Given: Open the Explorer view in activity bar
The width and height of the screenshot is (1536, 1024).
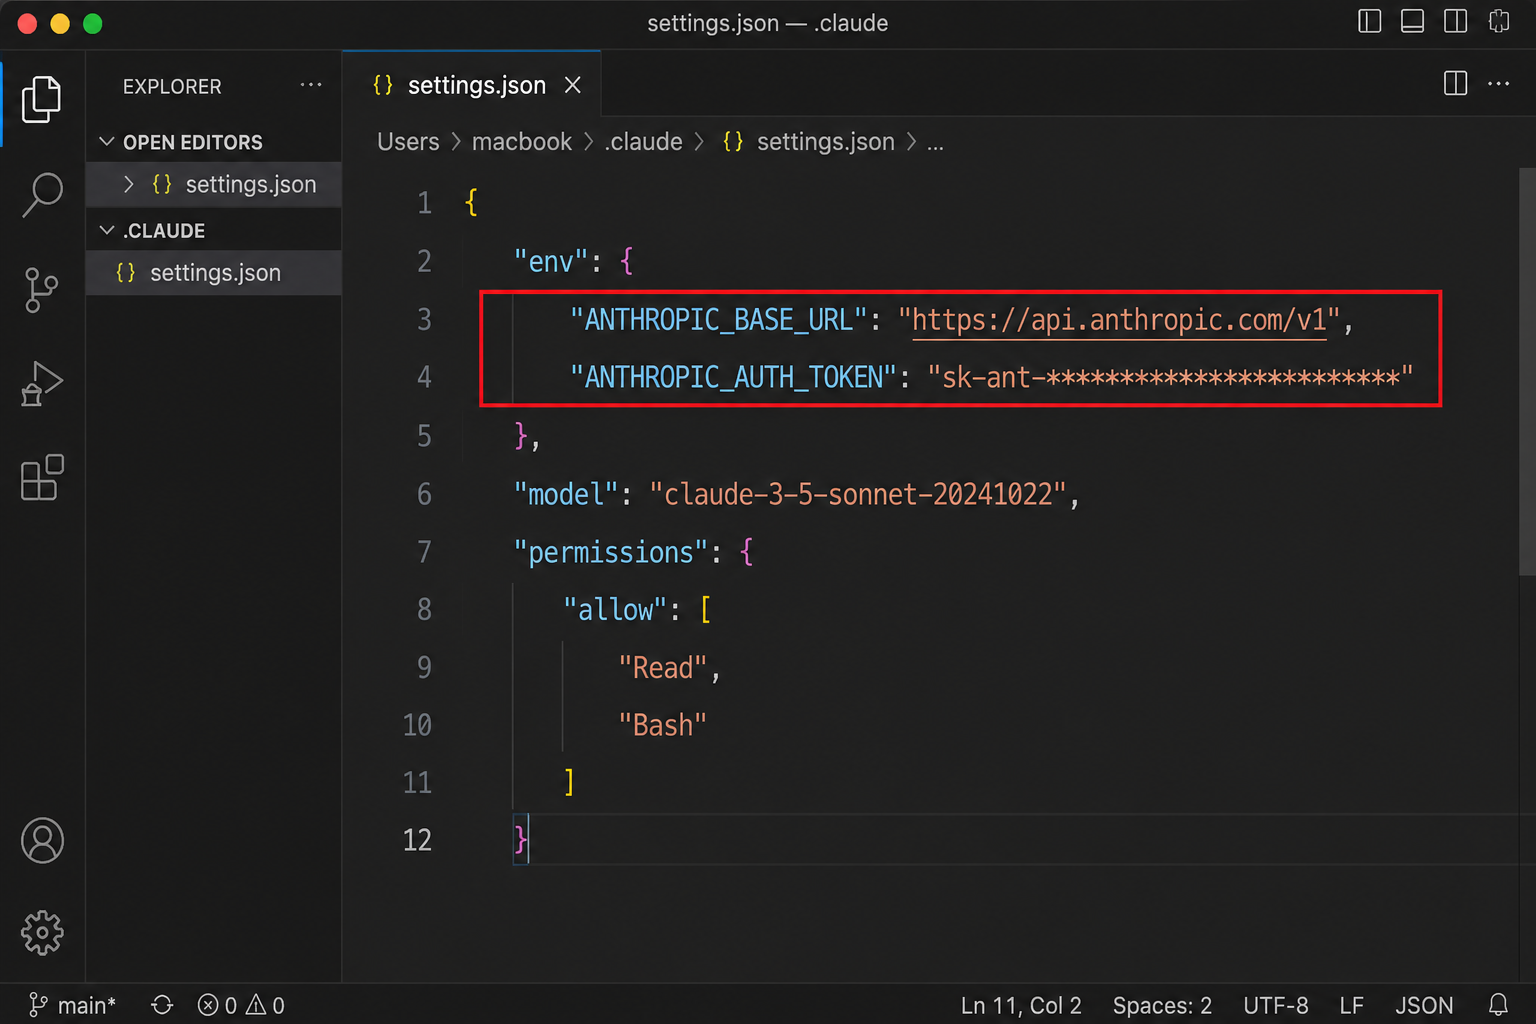Looking at the screenshot, I should point(42,100).
